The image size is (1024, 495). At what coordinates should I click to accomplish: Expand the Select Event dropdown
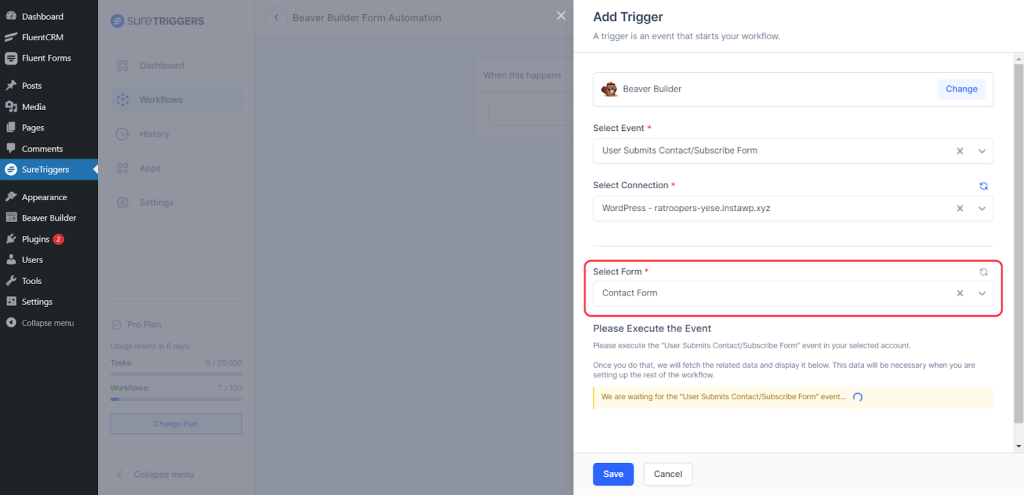pyautogui.click(x=982, y=151)
